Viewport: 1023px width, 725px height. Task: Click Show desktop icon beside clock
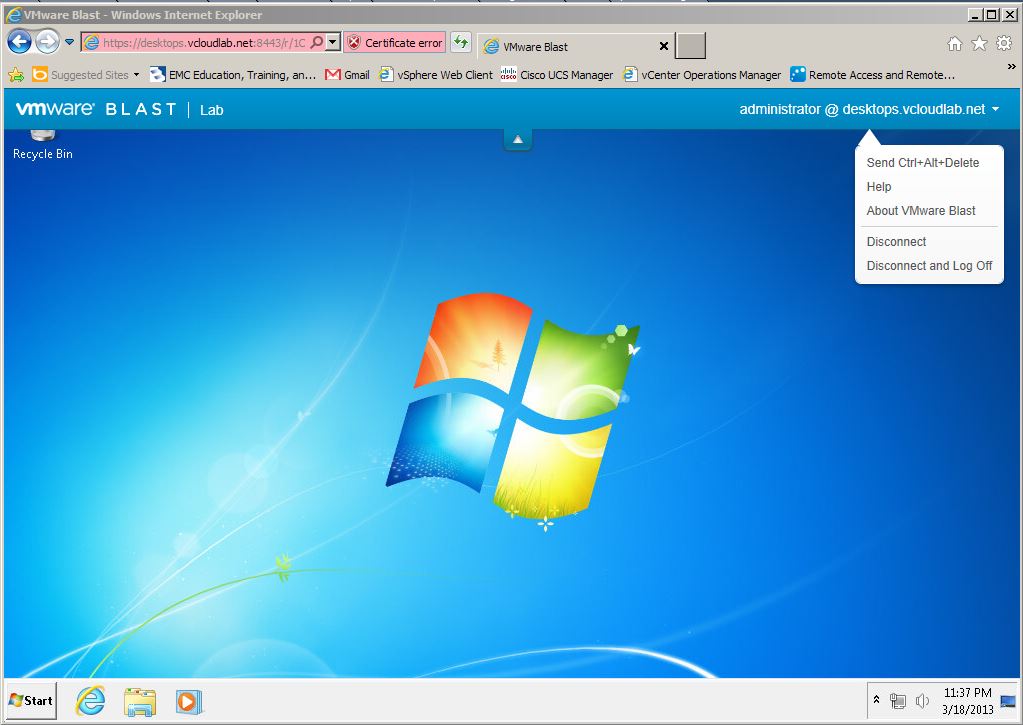click(x=1009, y=702)
